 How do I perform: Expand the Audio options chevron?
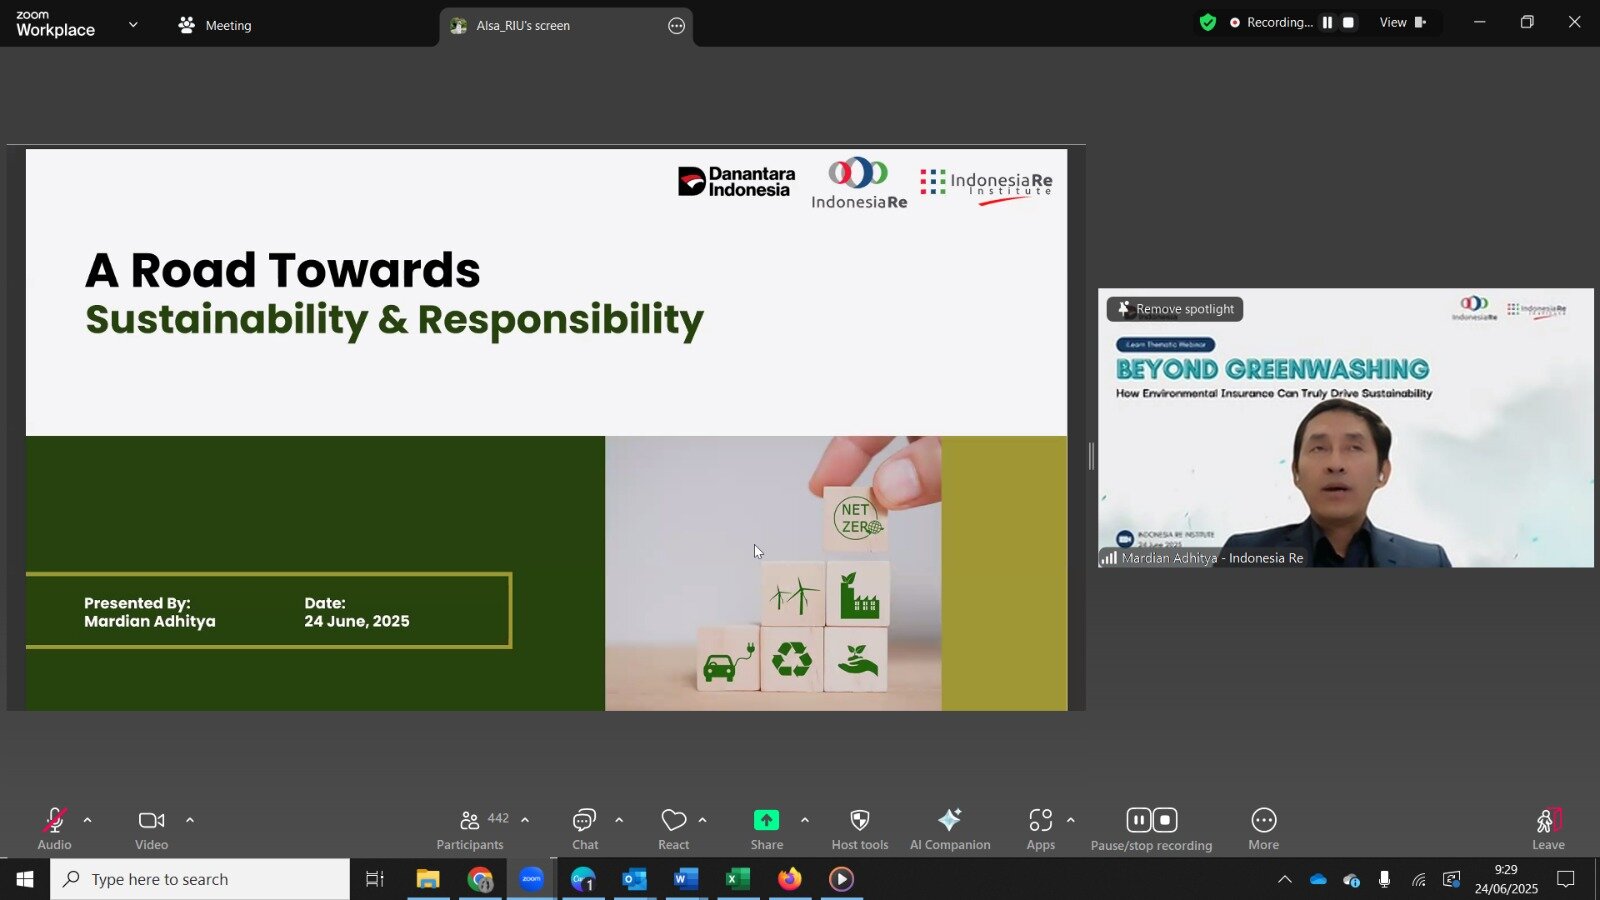tap(88, 820)
